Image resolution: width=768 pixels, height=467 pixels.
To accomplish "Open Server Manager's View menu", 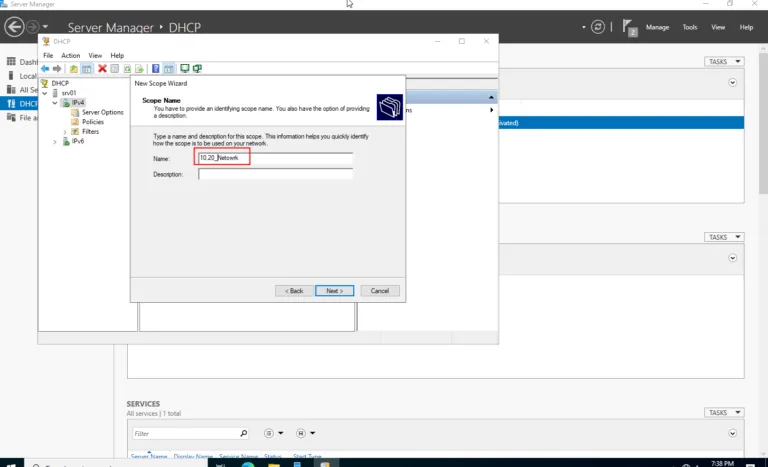I will (718, 27).
